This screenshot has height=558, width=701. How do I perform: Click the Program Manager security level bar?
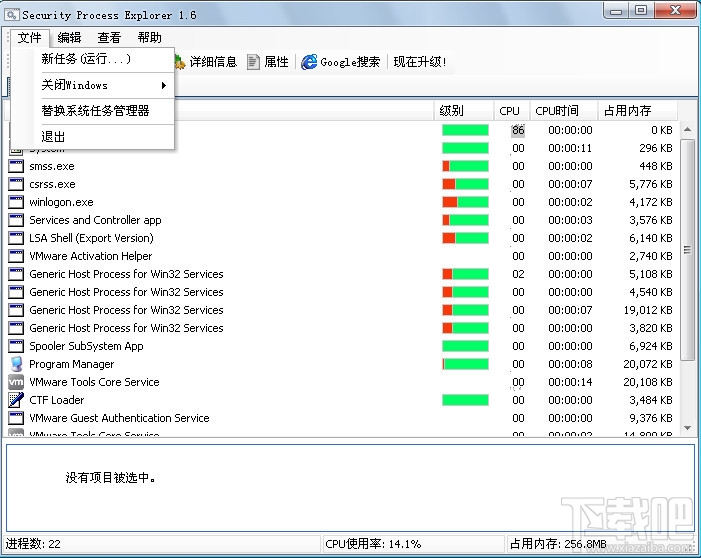pos(465,364)
